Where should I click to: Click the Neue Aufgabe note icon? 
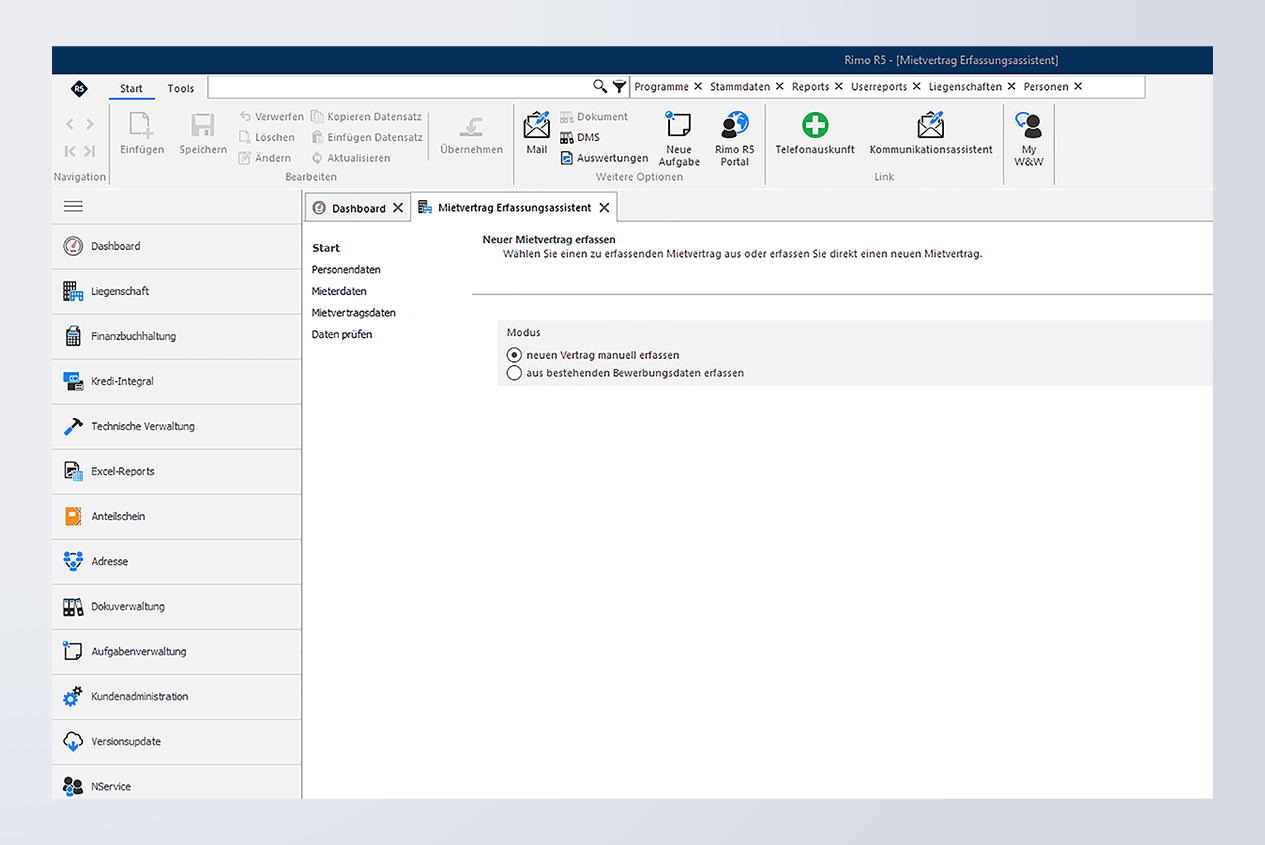[679, 126]
